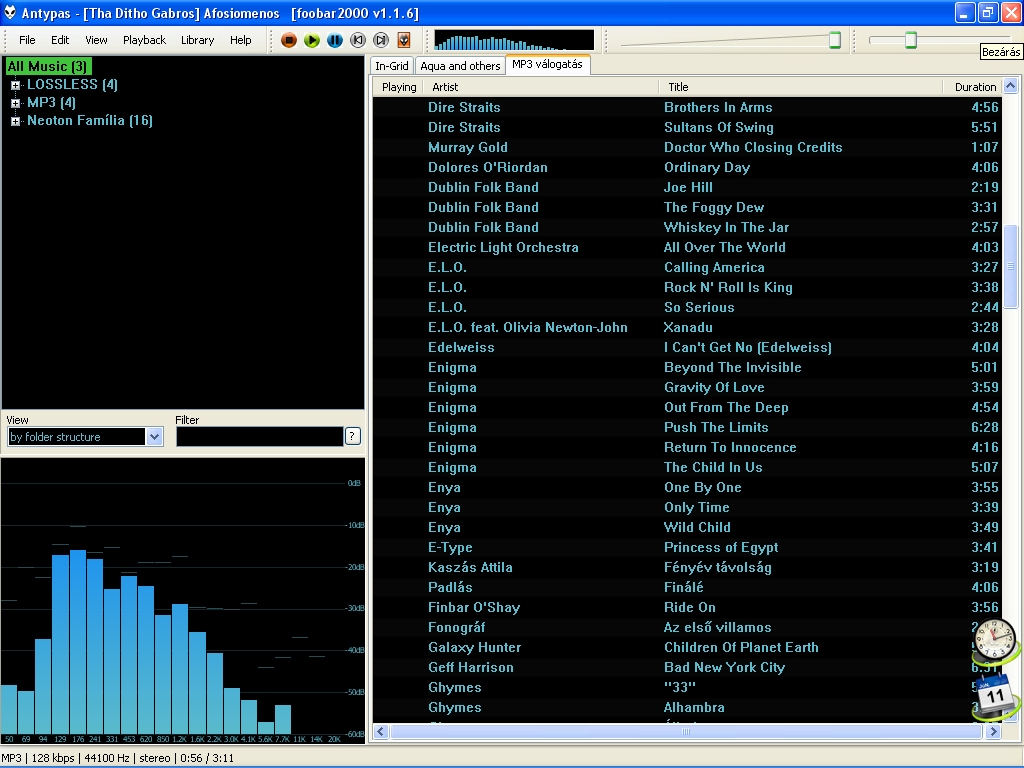Select the 'Fényév távolság' track

pyautogui.click(x=686, y=568)
